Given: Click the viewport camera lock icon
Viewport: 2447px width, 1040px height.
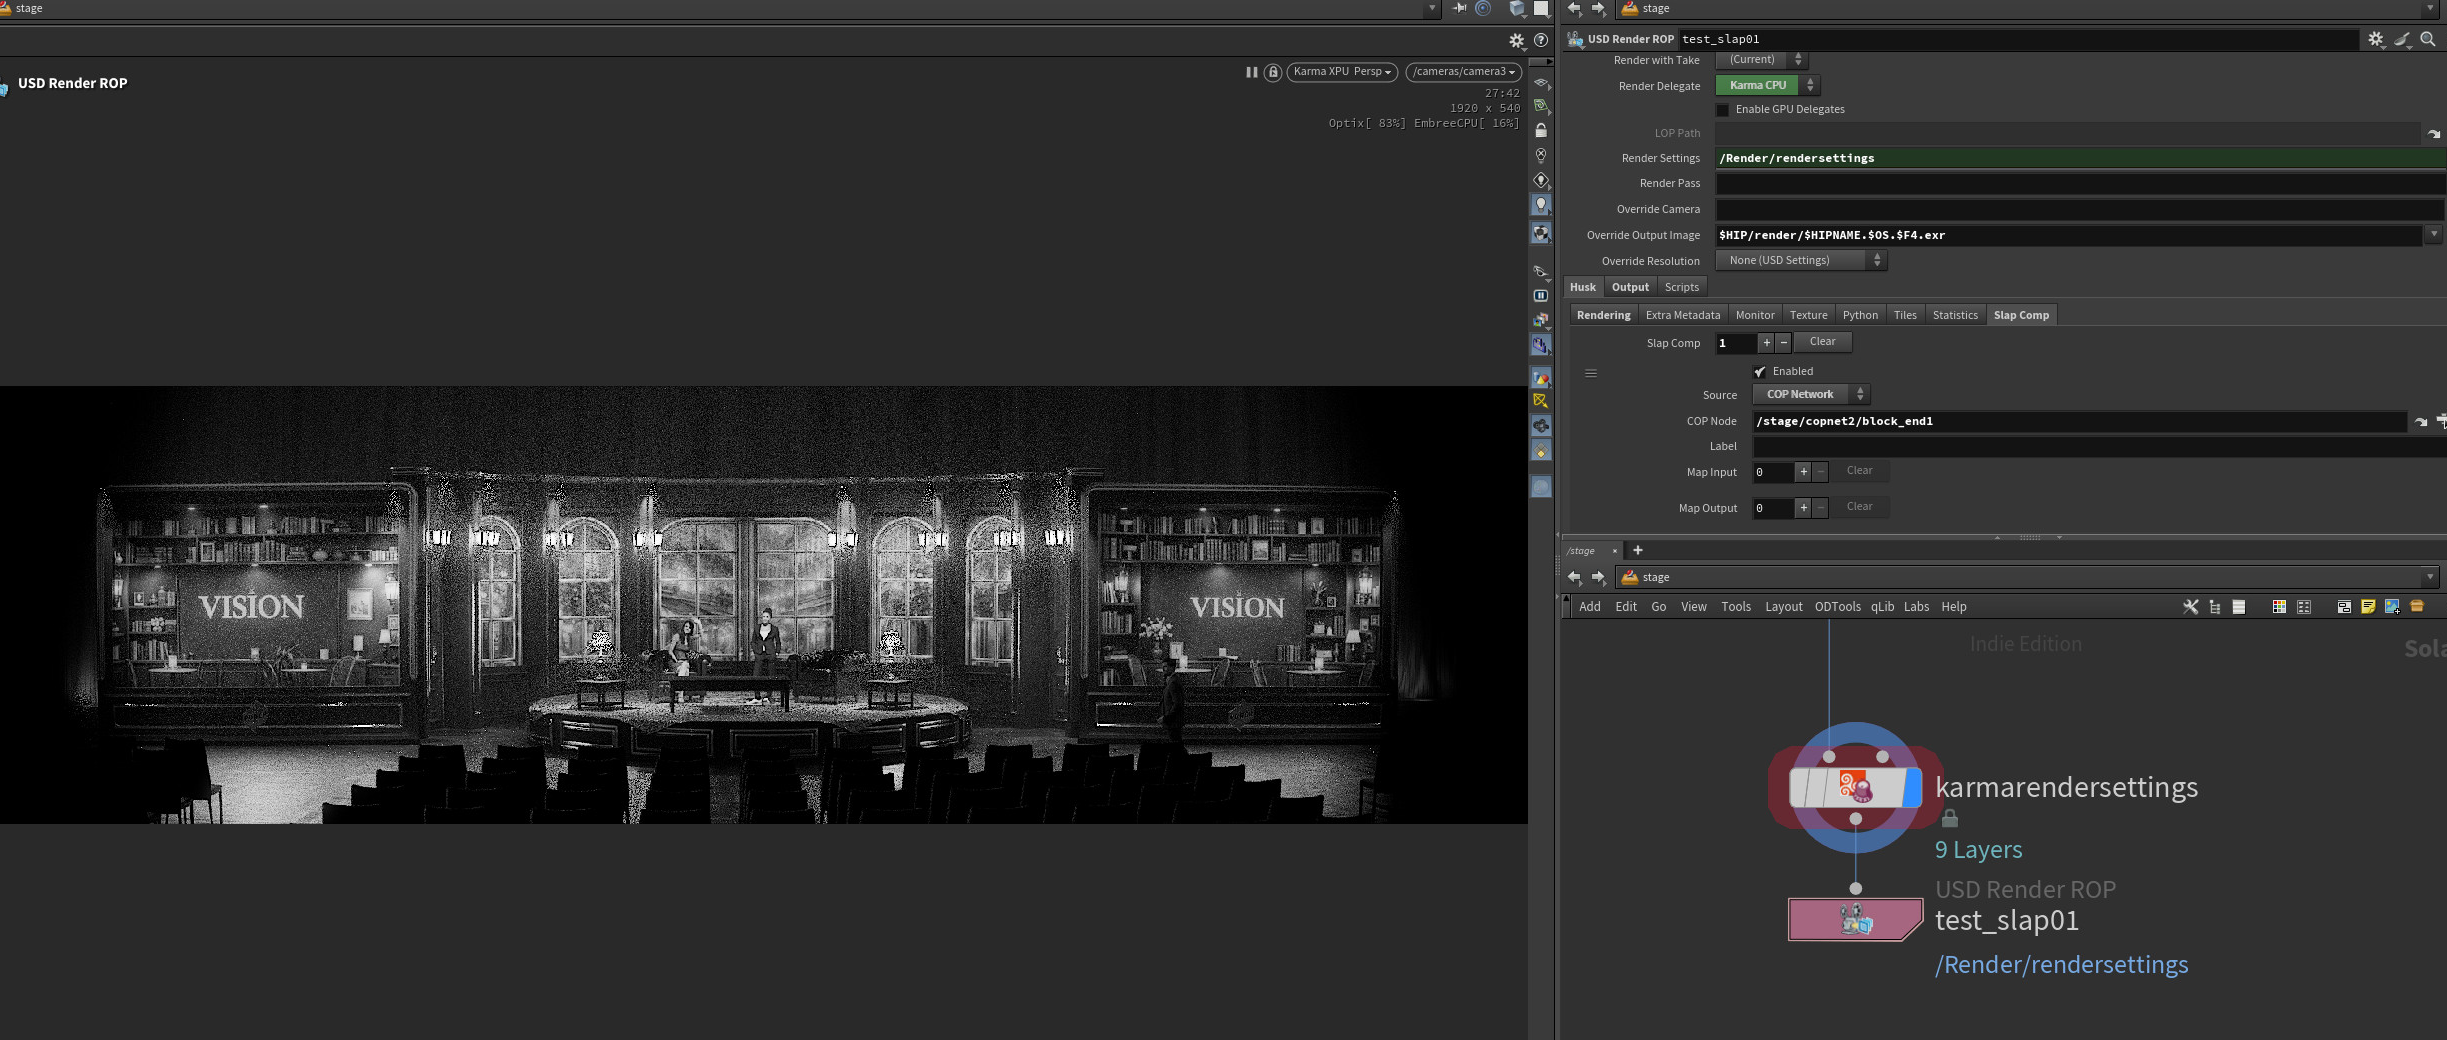Looking at the screenshot, I should 1273,72.
